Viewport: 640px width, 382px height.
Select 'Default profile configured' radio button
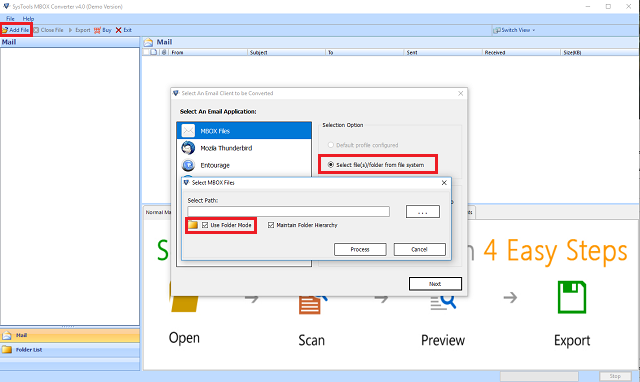[331, 145]
